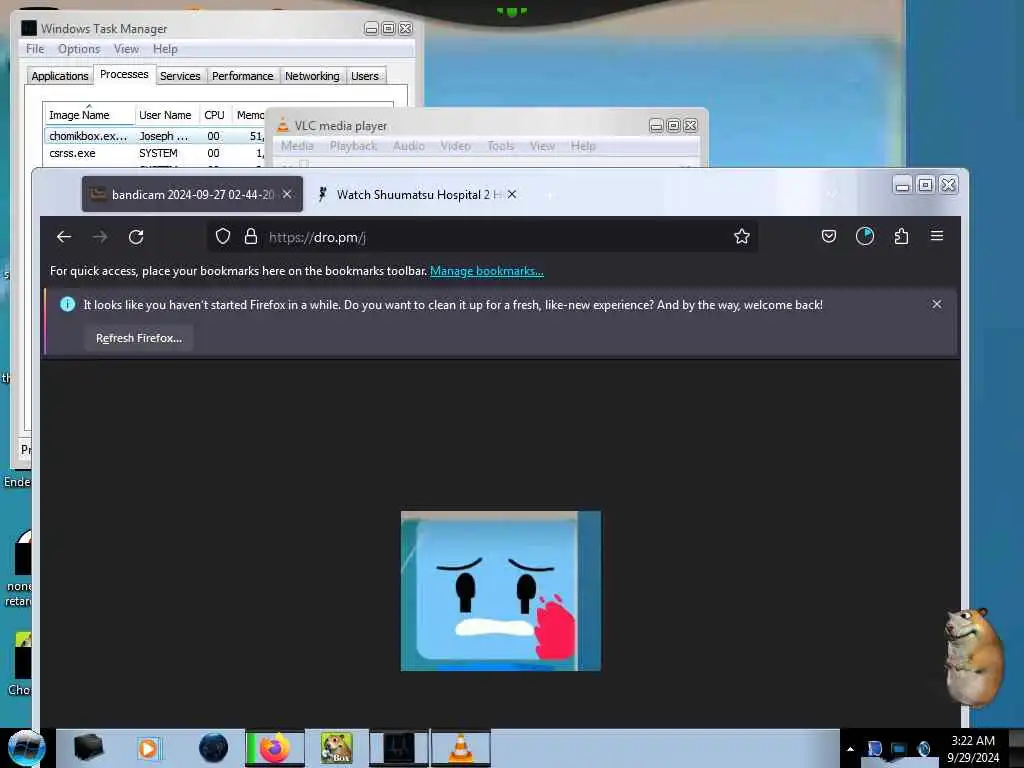
Task: Click the black box taskbar icon
Action: click(88, 748)
